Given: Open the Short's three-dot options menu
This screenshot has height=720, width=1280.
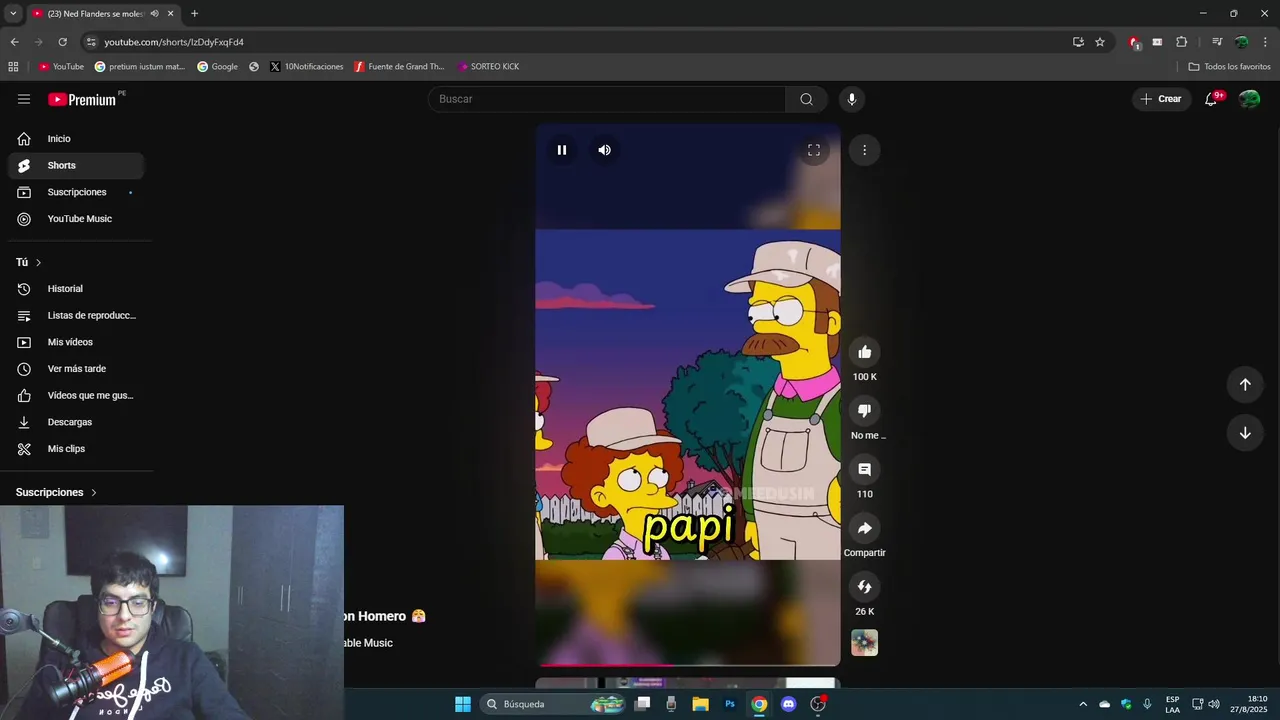Looking at the screenshot, I should [x=864, y=150].
